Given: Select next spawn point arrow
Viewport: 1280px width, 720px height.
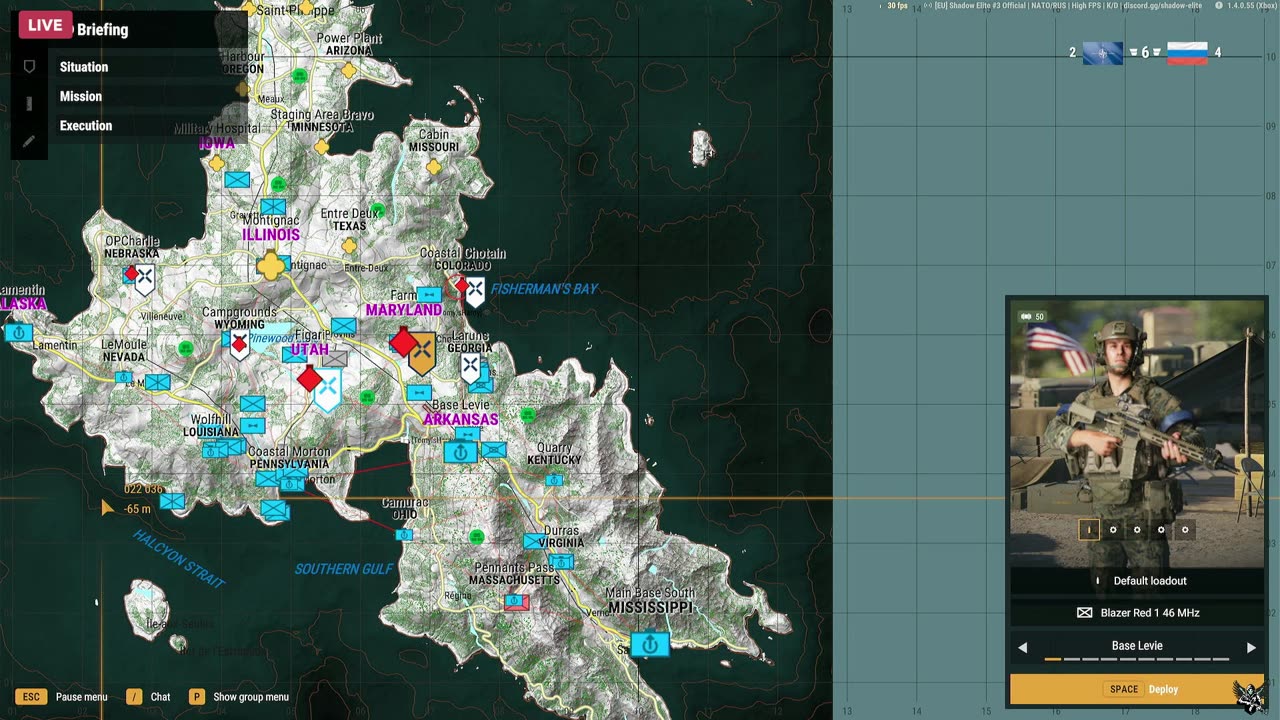Looking at the screenshot, I should [x=1251, y=647].
